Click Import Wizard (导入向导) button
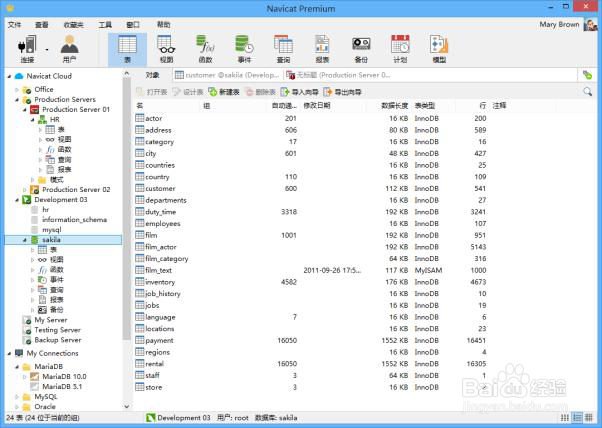The width and height of the screenshot is (602, 428). click(x=299, y=92)
